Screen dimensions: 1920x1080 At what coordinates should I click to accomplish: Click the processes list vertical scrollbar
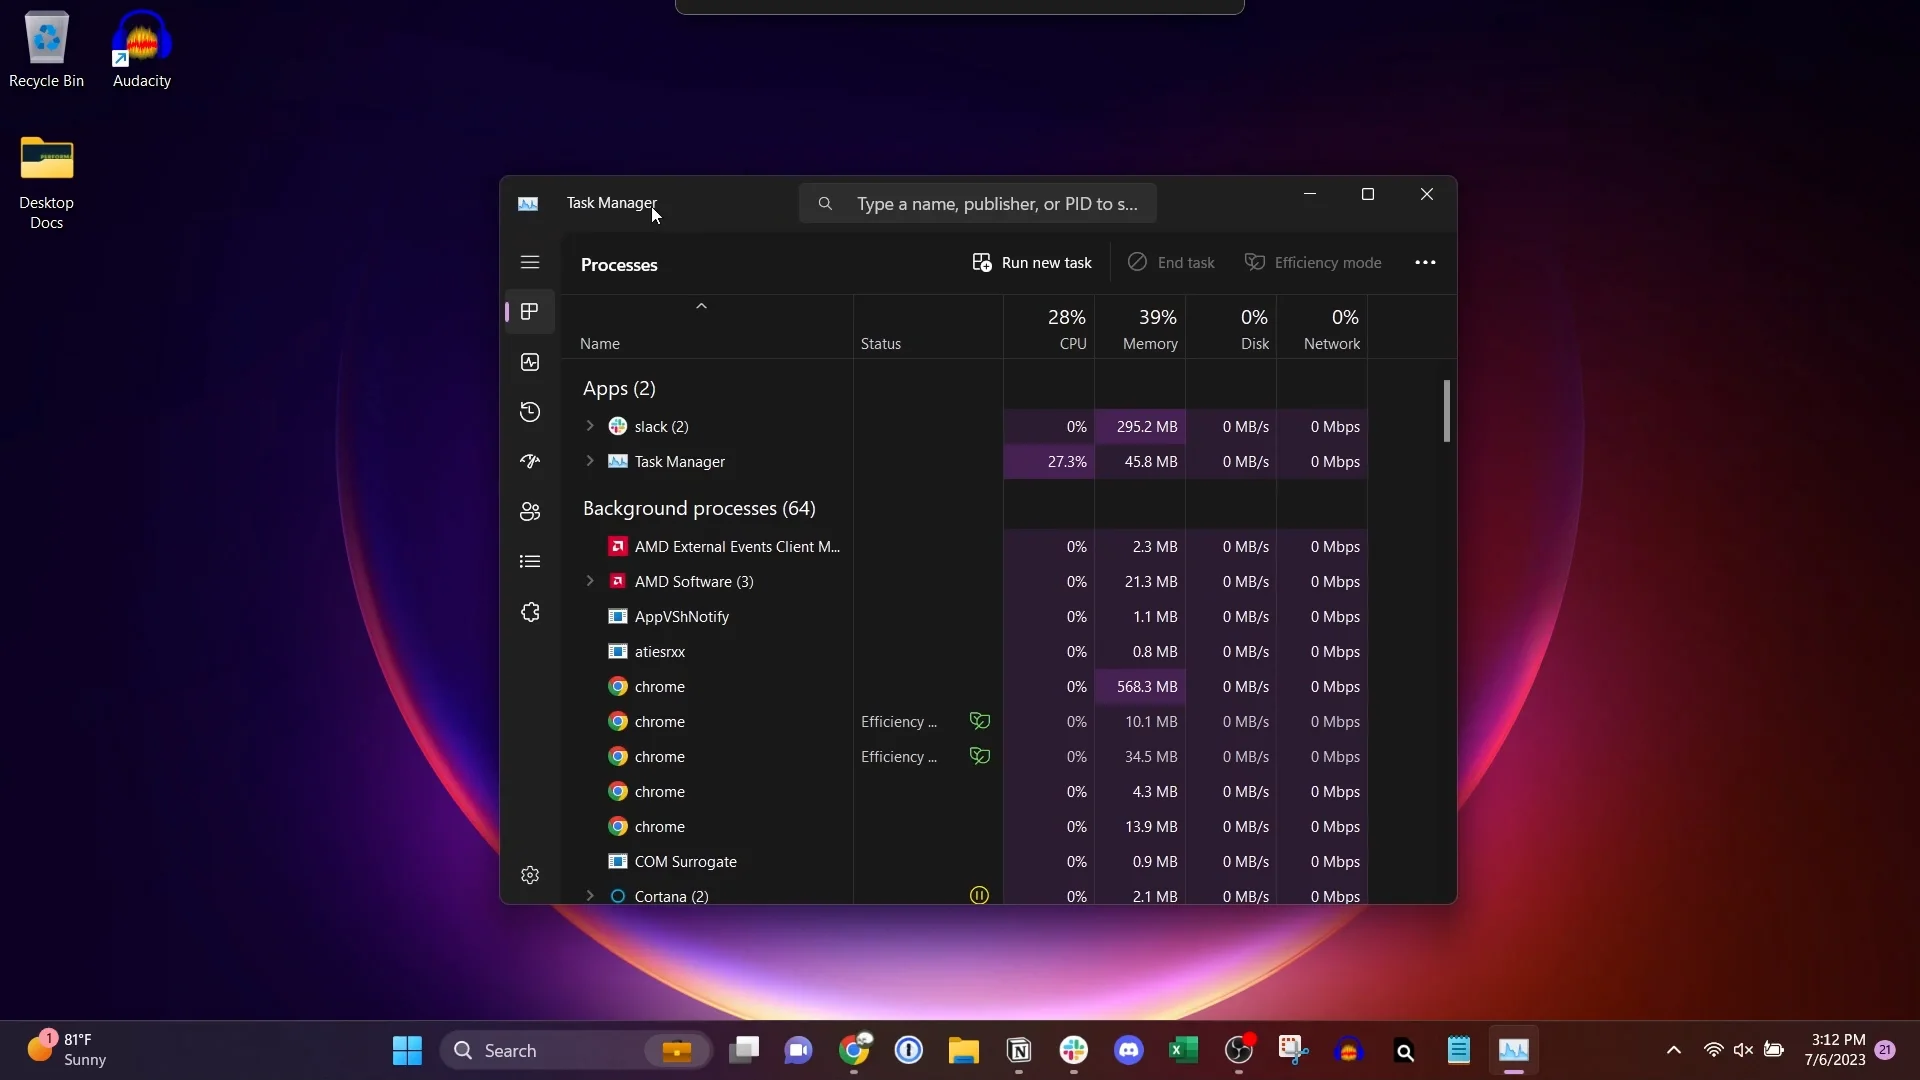click(1446, 411)
